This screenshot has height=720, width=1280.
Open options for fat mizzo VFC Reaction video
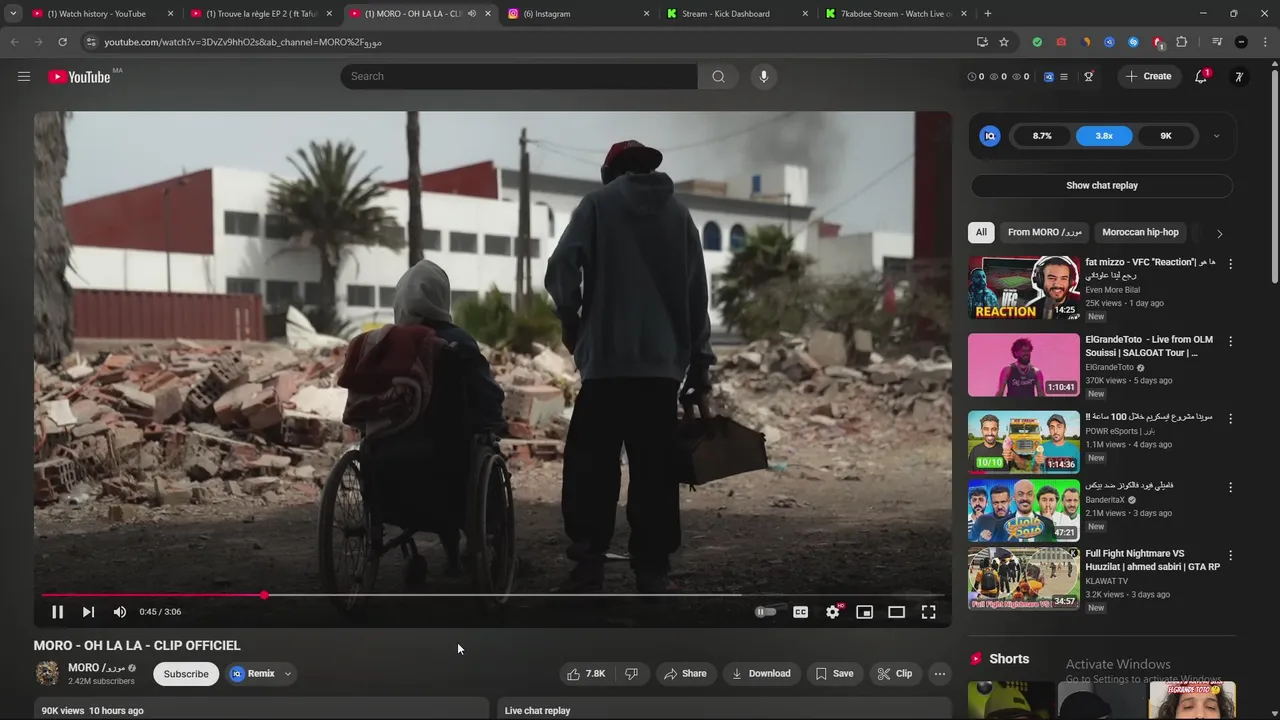pos(1230,264)
